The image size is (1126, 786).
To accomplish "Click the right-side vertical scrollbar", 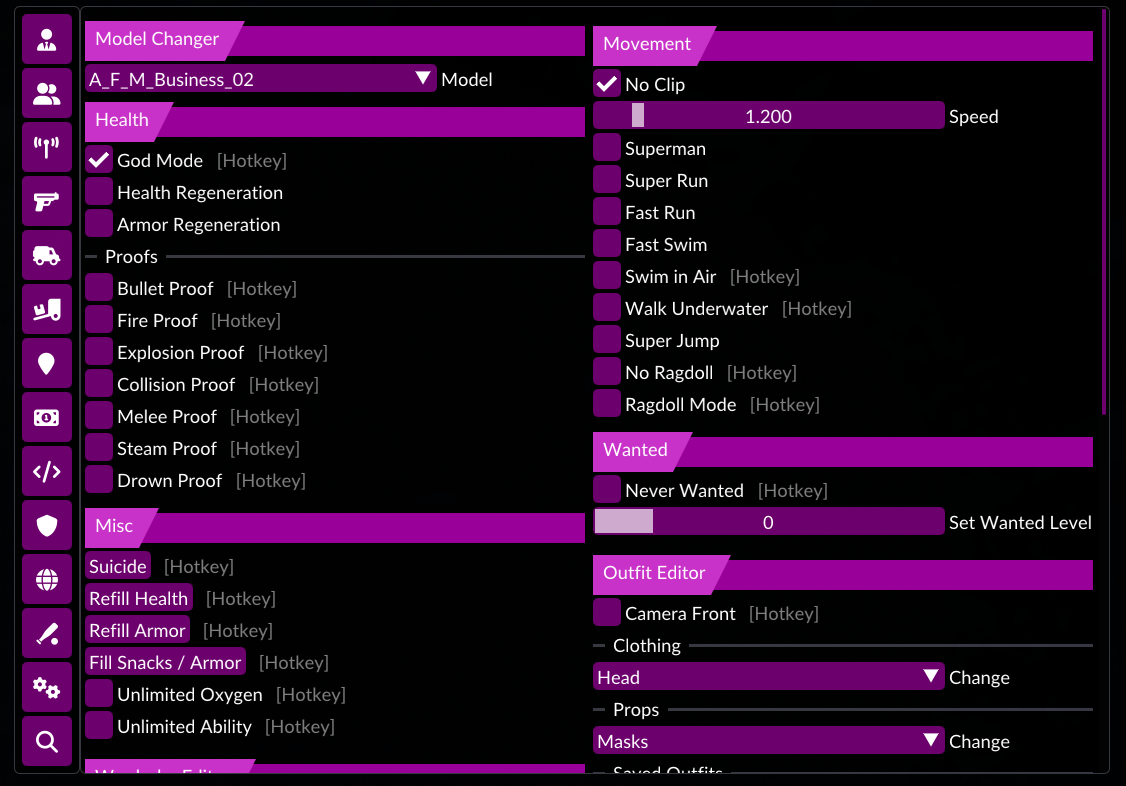I will (x=1104, y=211).
